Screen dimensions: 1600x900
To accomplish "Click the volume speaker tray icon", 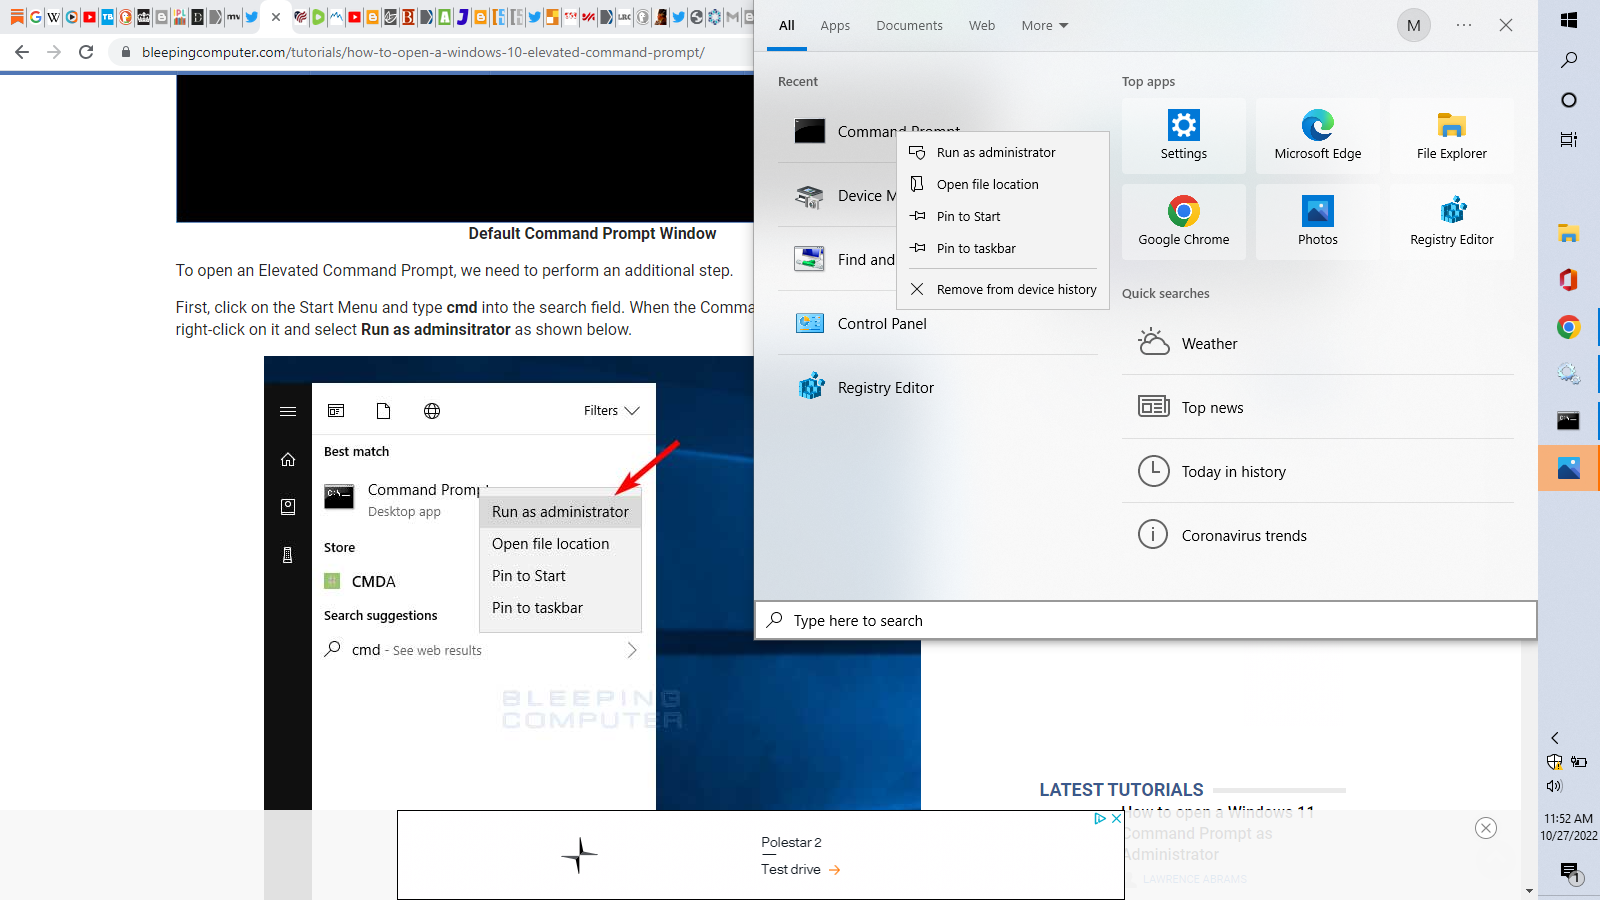I will pos(1554,786).
